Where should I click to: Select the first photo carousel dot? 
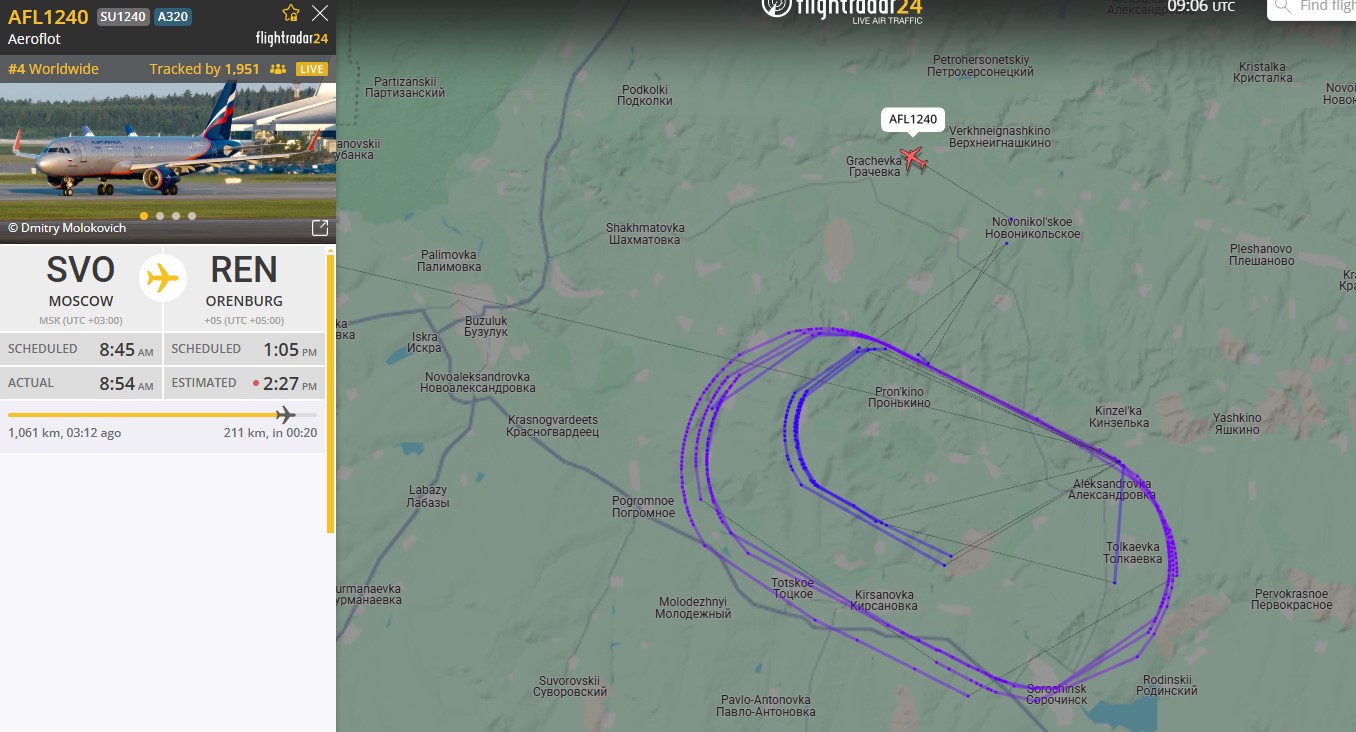144,216
